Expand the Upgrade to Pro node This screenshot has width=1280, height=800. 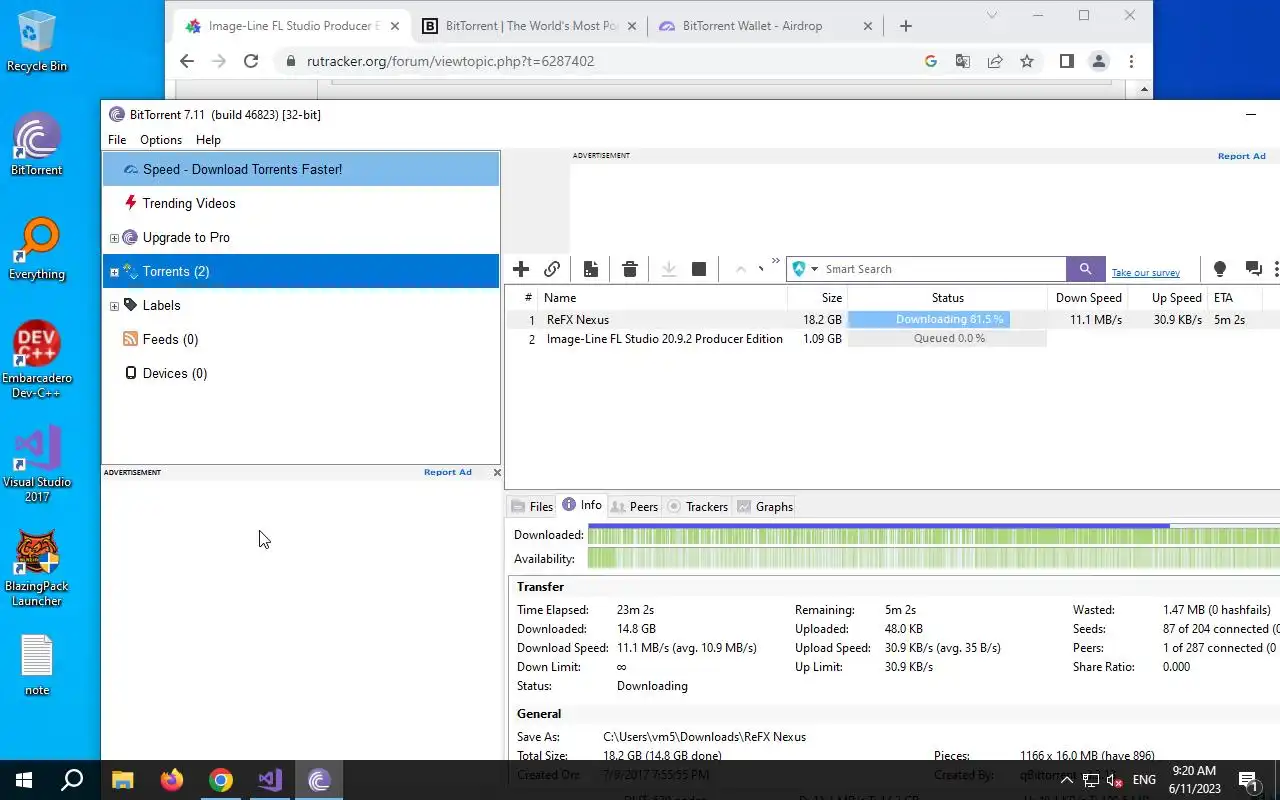coord(114,238)
